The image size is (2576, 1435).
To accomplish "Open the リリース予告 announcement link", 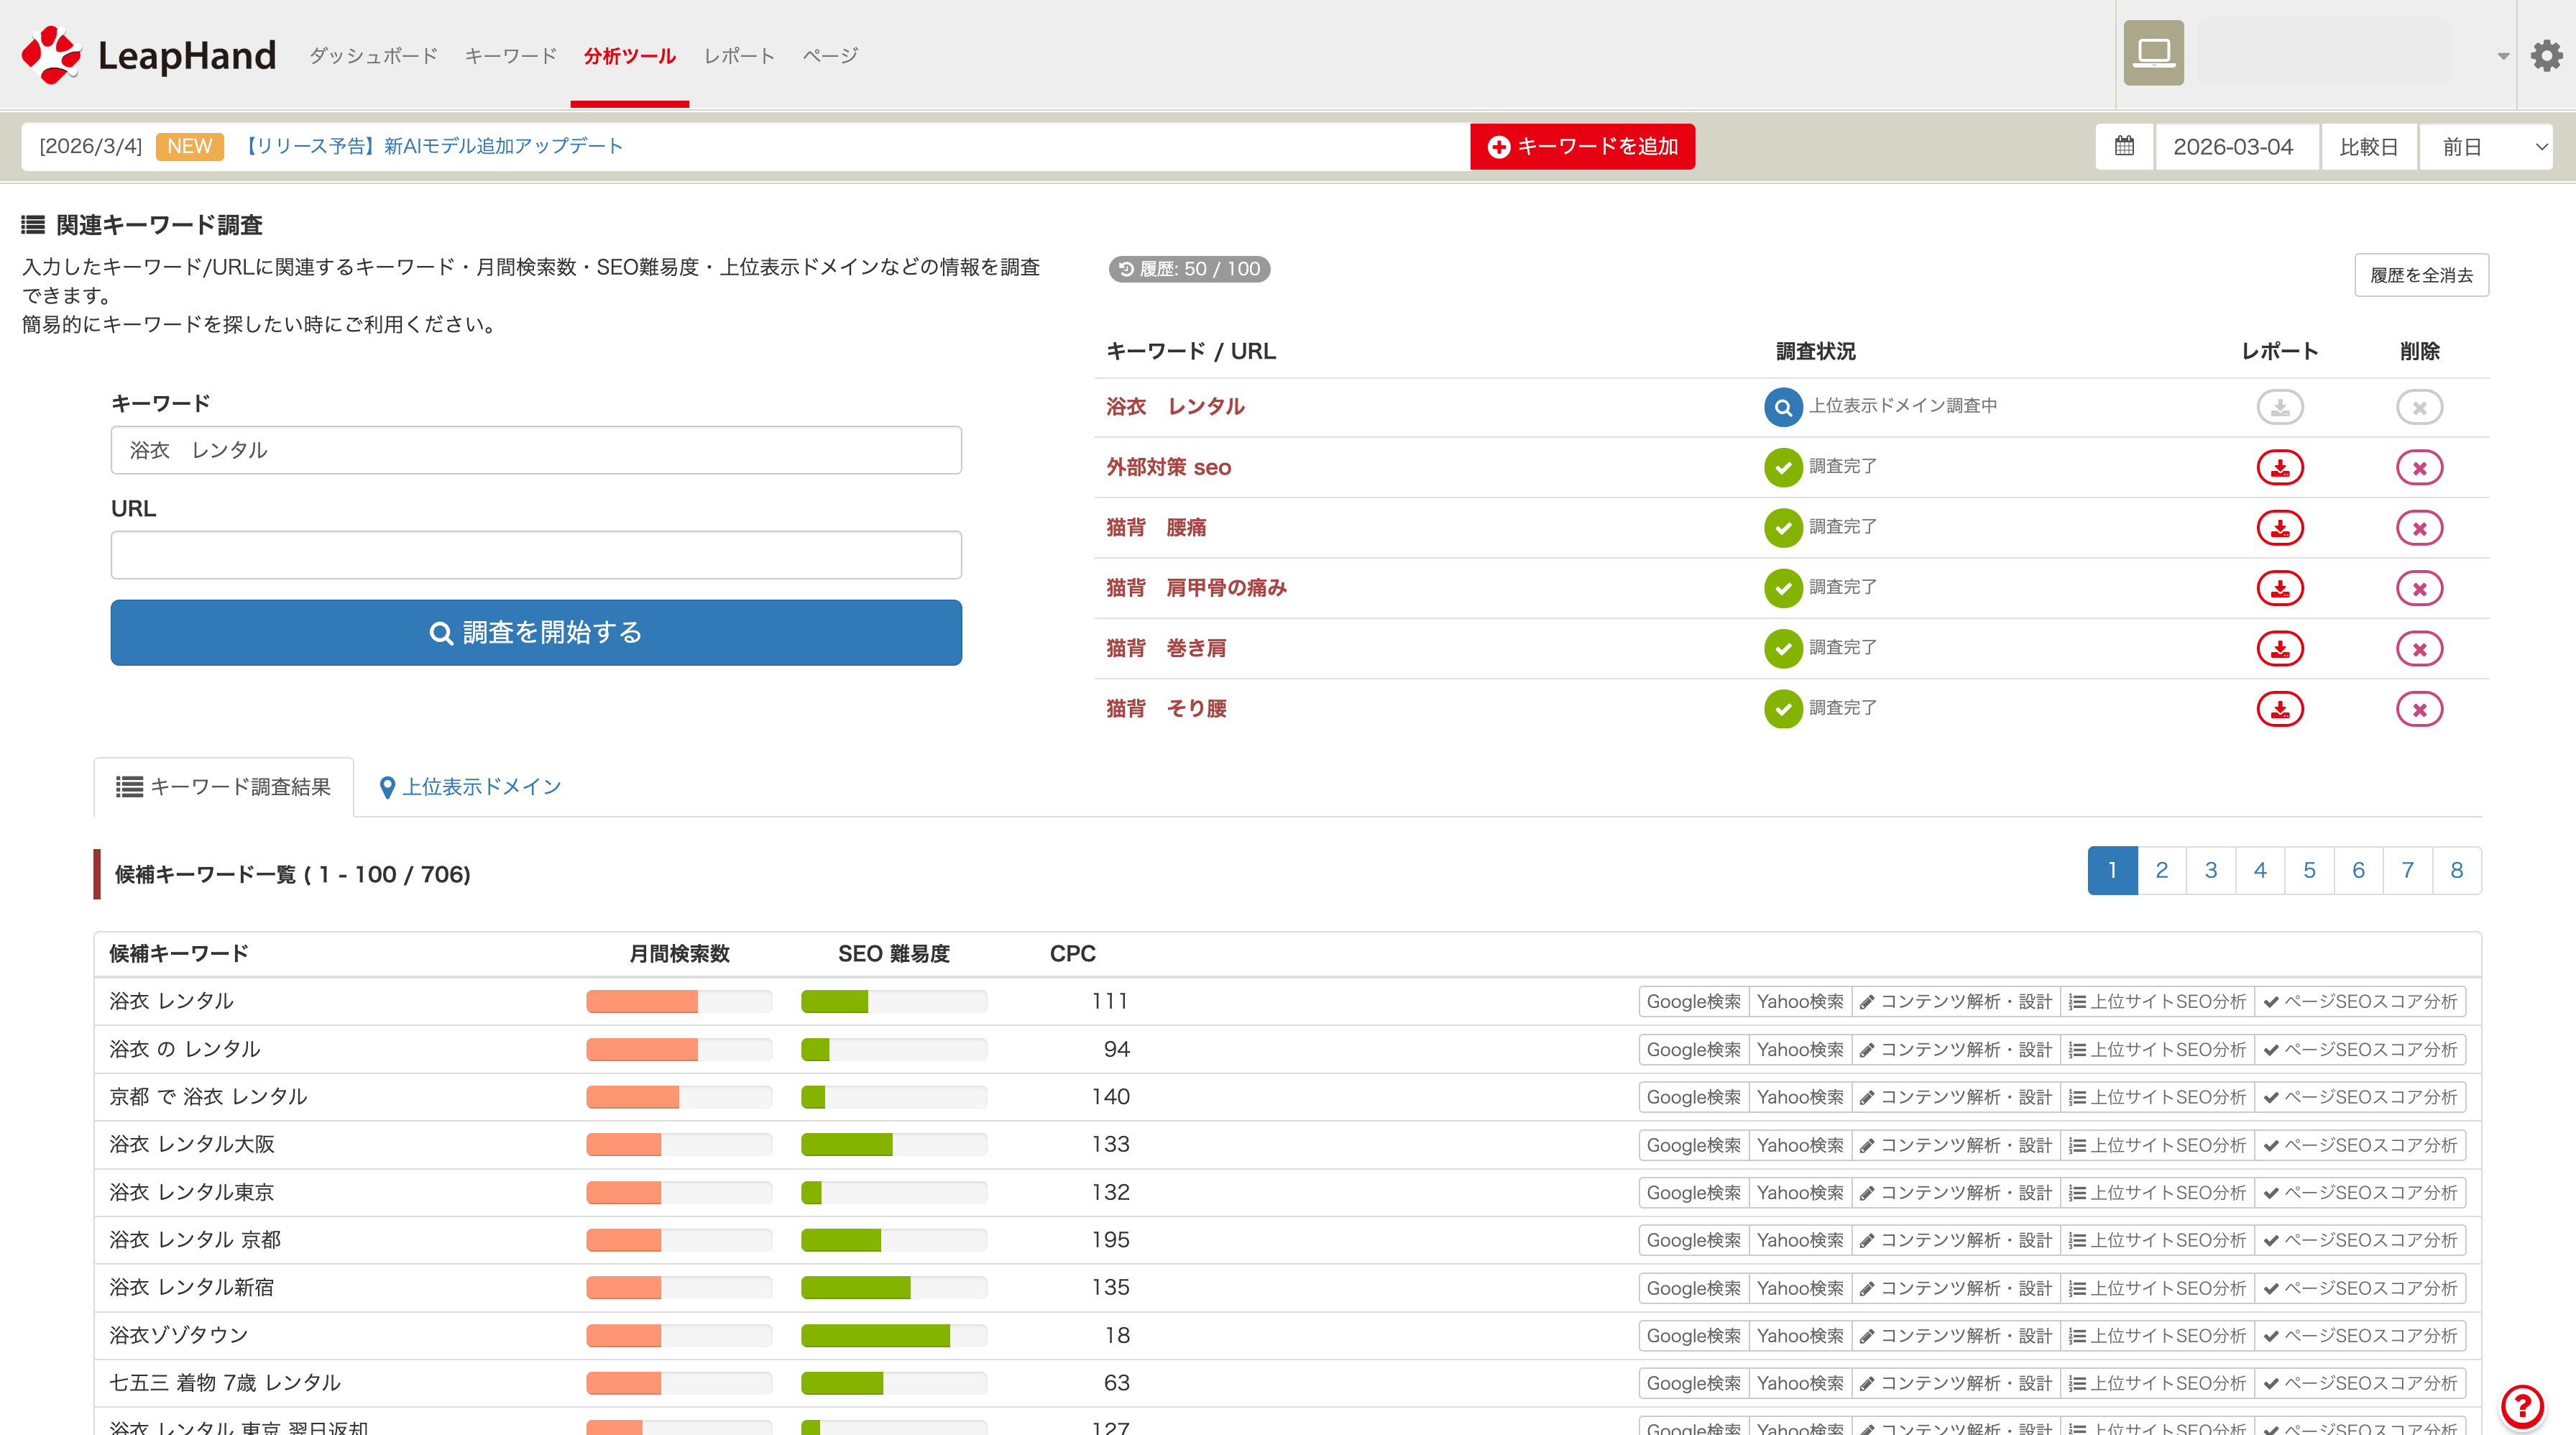I will tap(433, 146).
